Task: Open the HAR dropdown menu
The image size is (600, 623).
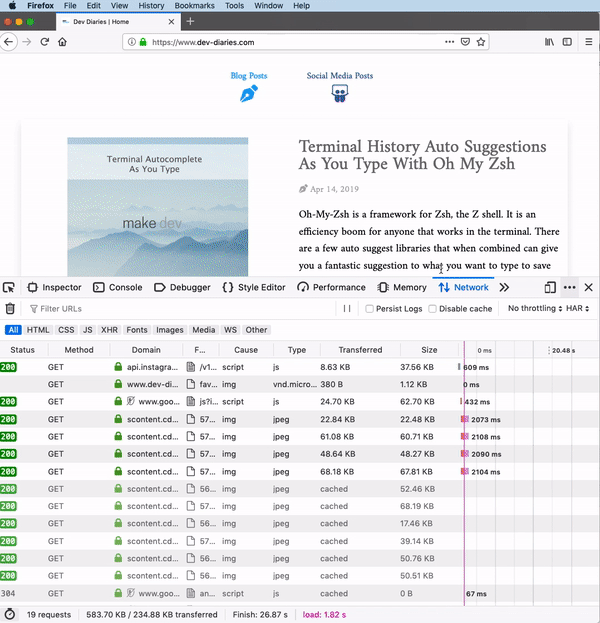Action: [577, 308]
